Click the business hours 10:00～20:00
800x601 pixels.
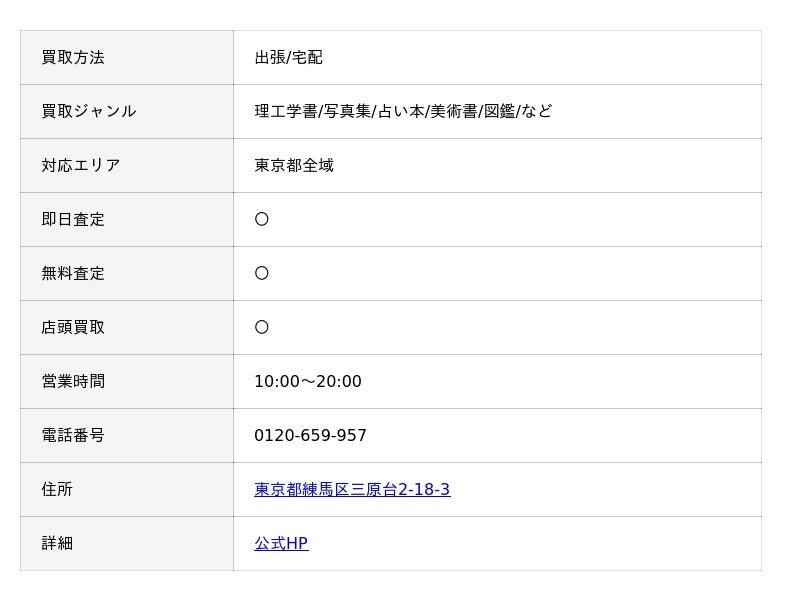coord(308,381)
